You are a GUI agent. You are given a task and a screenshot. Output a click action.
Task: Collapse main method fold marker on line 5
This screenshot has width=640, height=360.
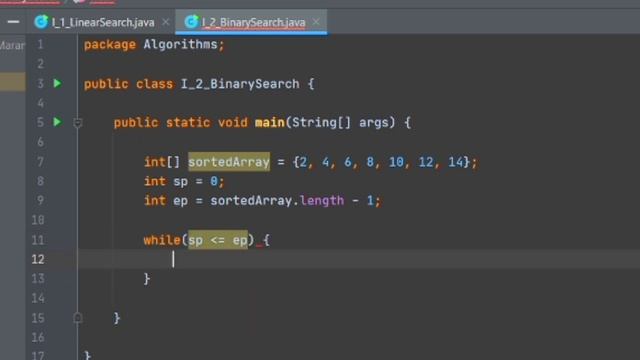[x=78, y=122]
